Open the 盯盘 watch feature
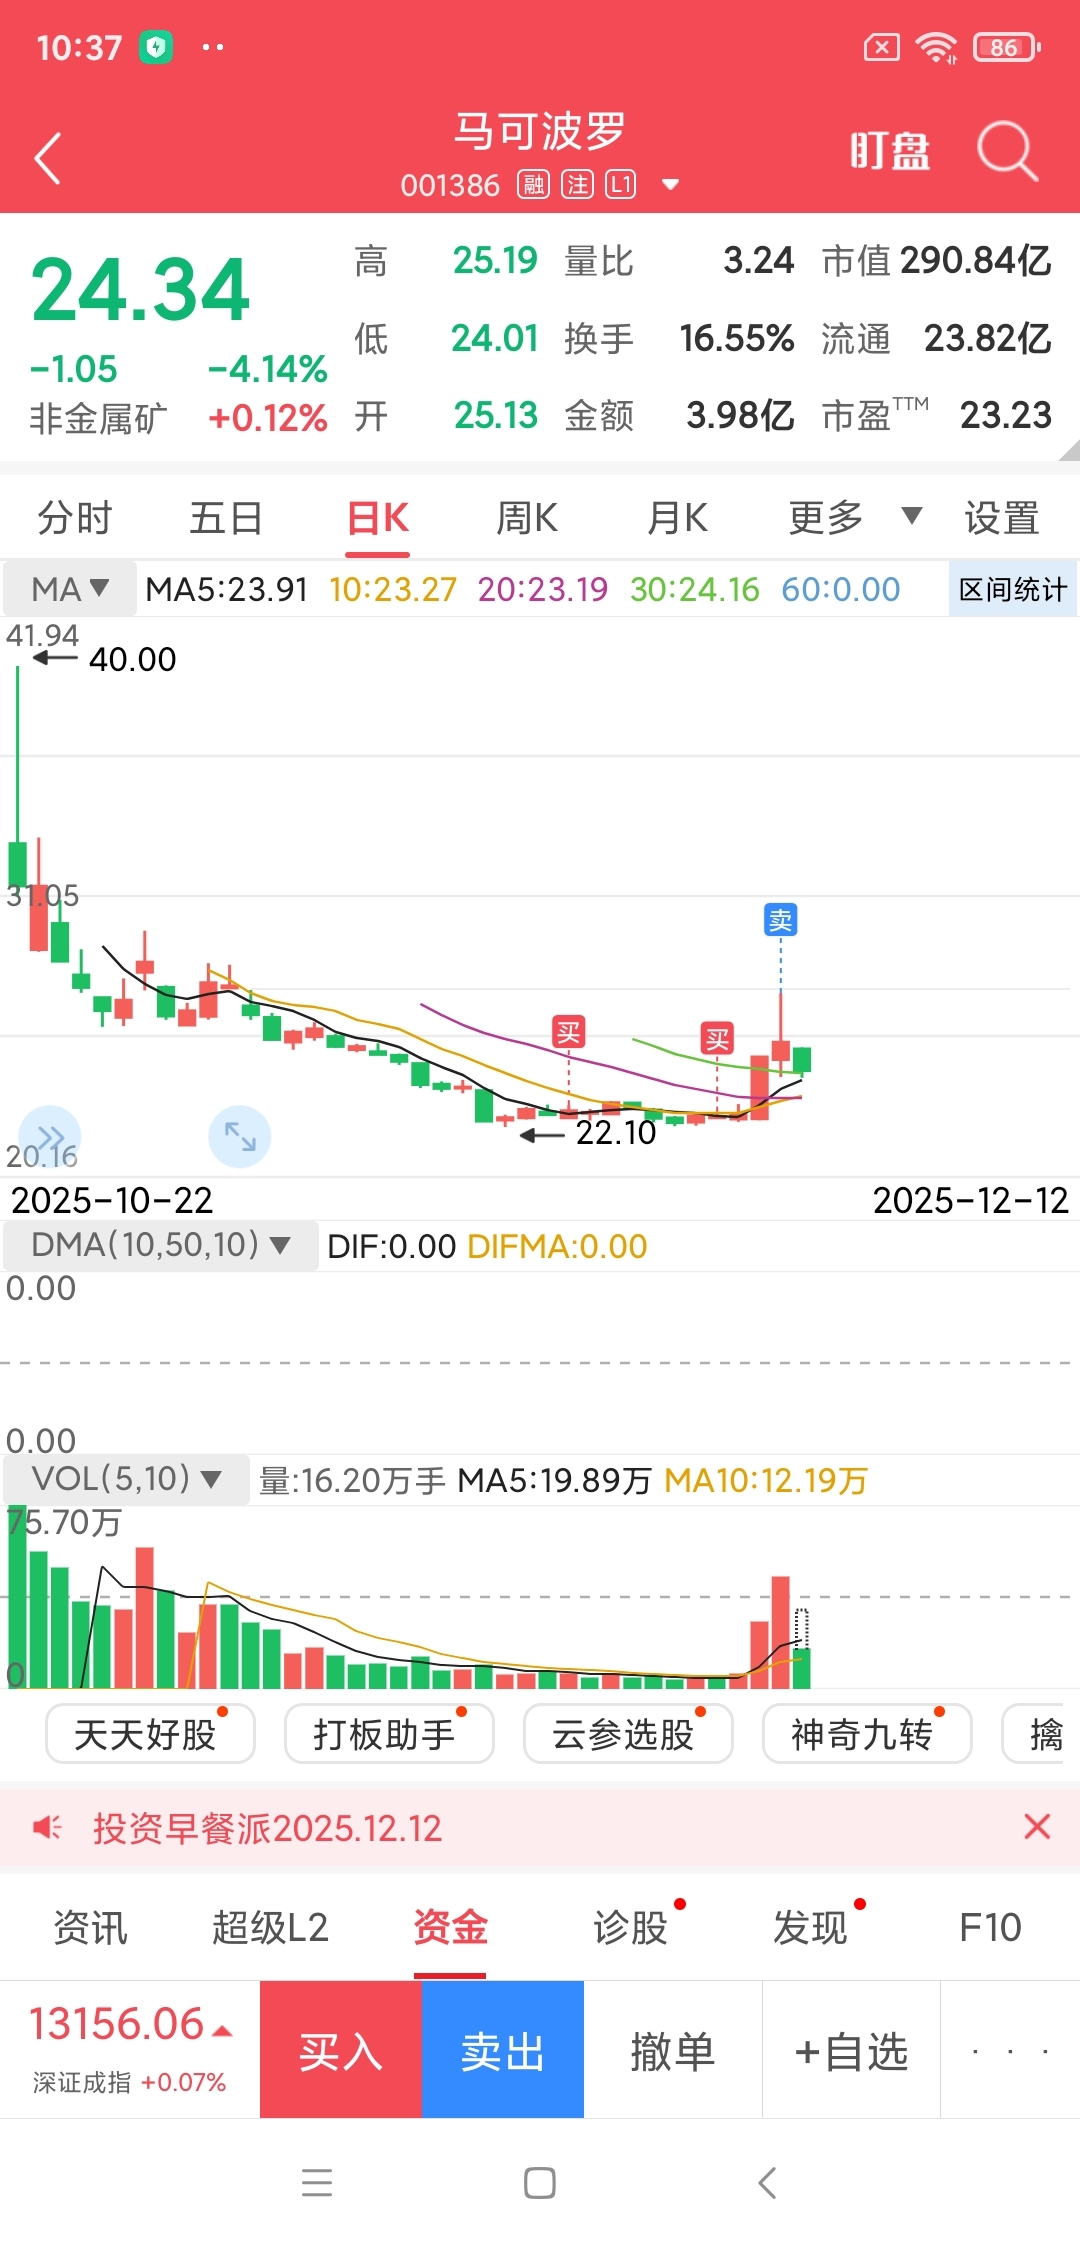 (890, 152)
